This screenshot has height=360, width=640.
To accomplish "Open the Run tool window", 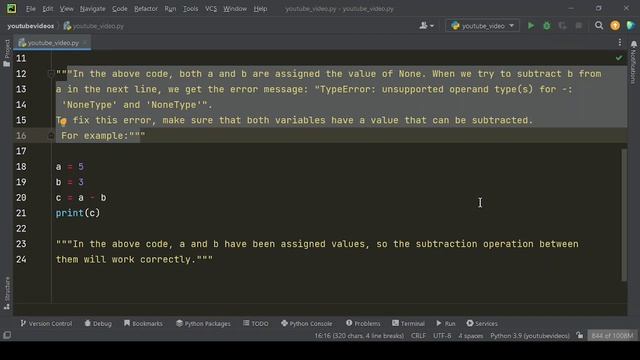I will tap(446, 323).
